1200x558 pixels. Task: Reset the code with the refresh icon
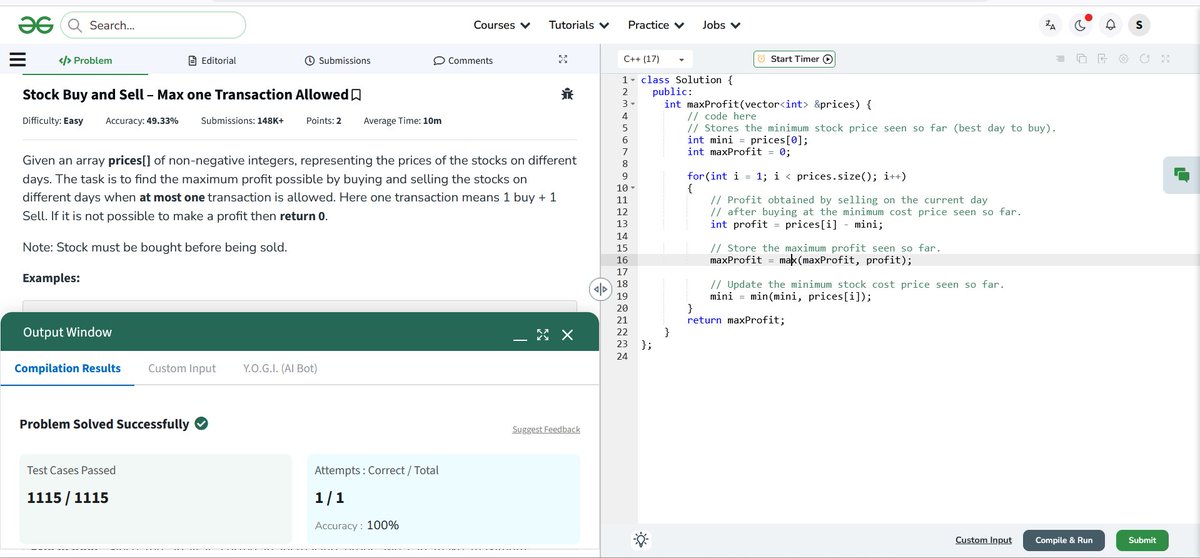pyautogui.click(x=1145, y=59)
